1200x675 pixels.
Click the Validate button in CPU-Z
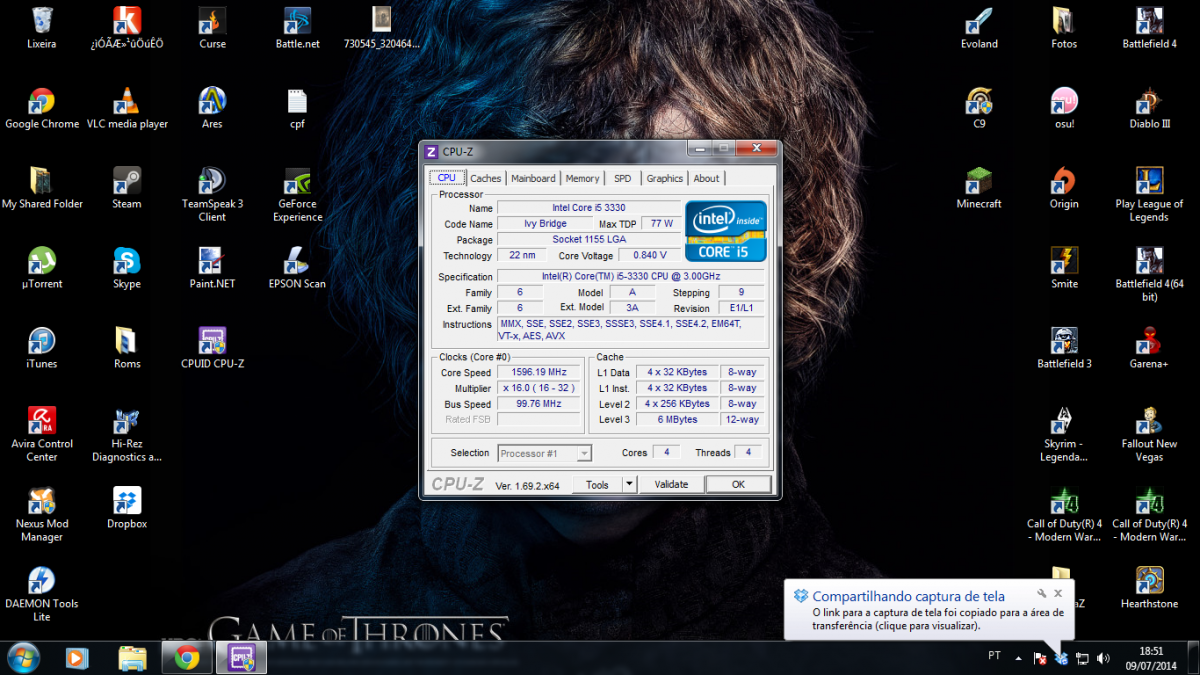(671, 484)
